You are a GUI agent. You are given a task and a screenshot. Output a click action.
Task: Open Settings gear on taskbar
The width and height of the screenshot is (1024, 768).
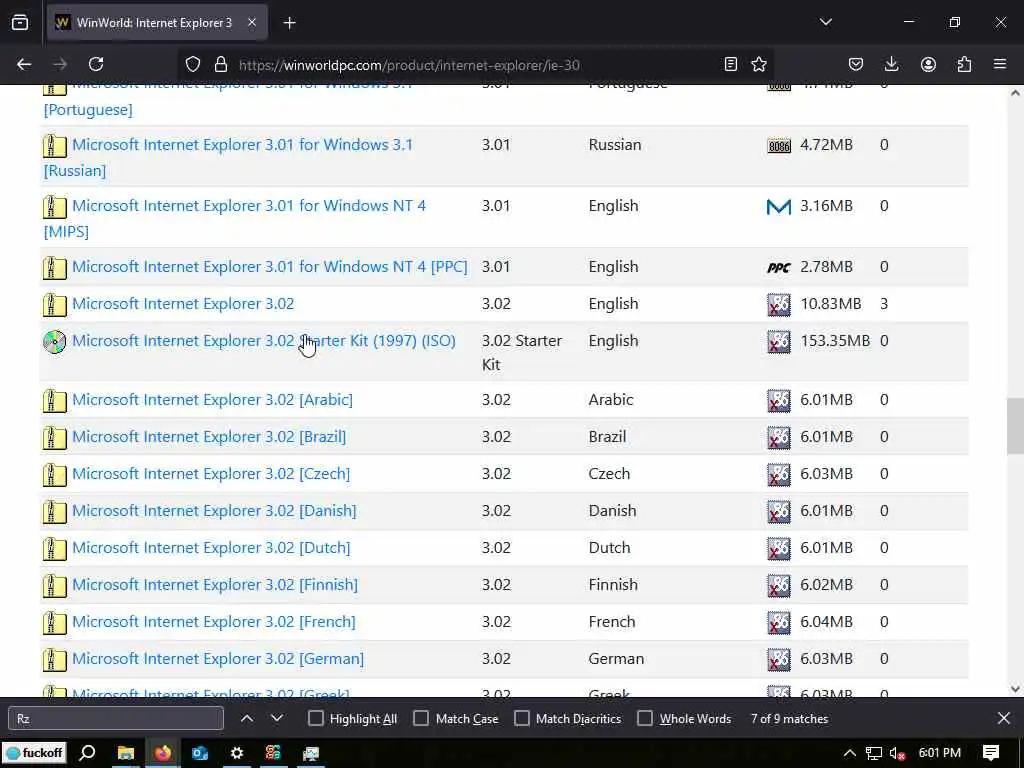(x=236, y=753)
